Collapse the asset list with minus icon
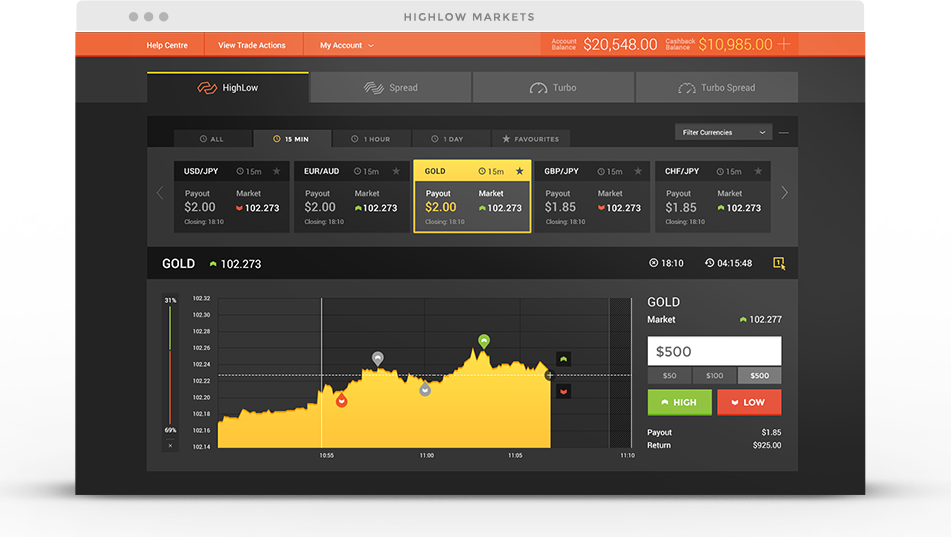Image resolution: width=951 pixels, height=537 pixels. [783, 132]
